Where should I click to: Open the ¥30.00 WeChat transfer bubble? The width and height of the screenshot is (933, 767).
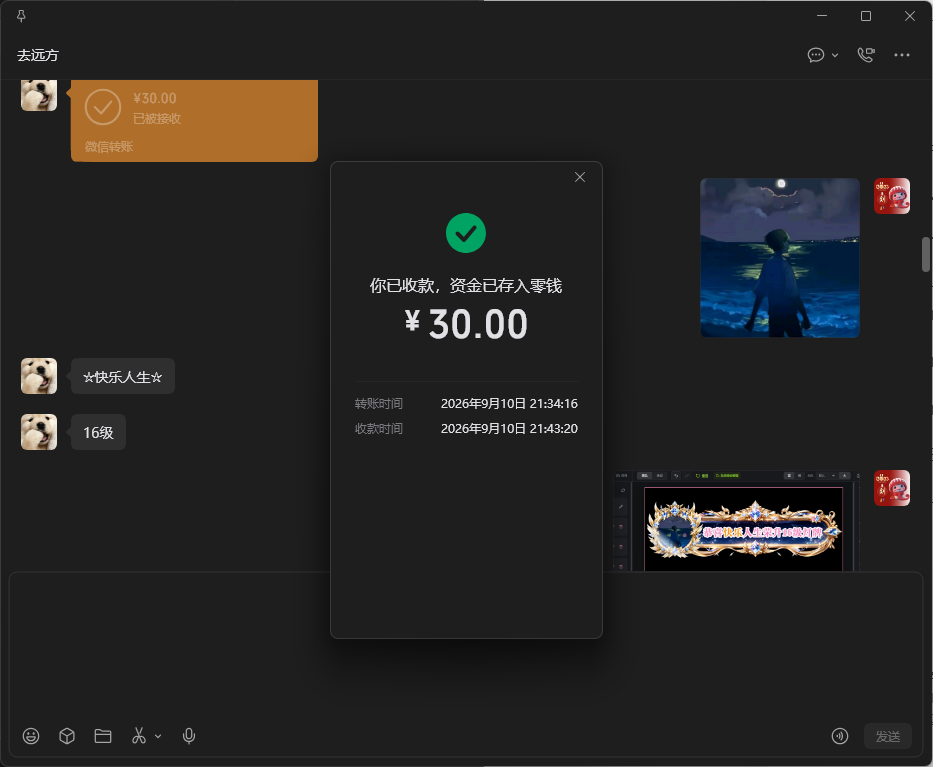(x=195, y=121)
